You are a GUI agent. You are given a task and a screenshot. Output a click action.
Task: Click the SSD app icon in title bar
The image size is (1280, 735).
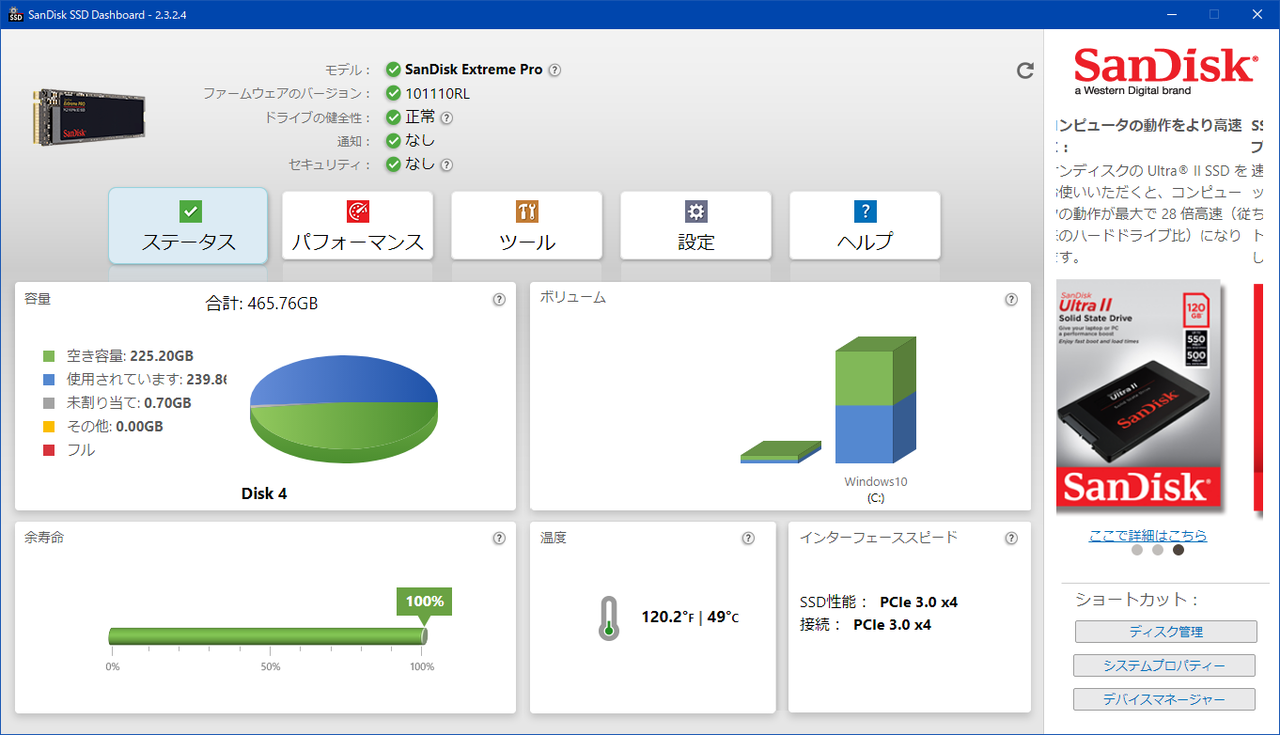click(15, 14)
